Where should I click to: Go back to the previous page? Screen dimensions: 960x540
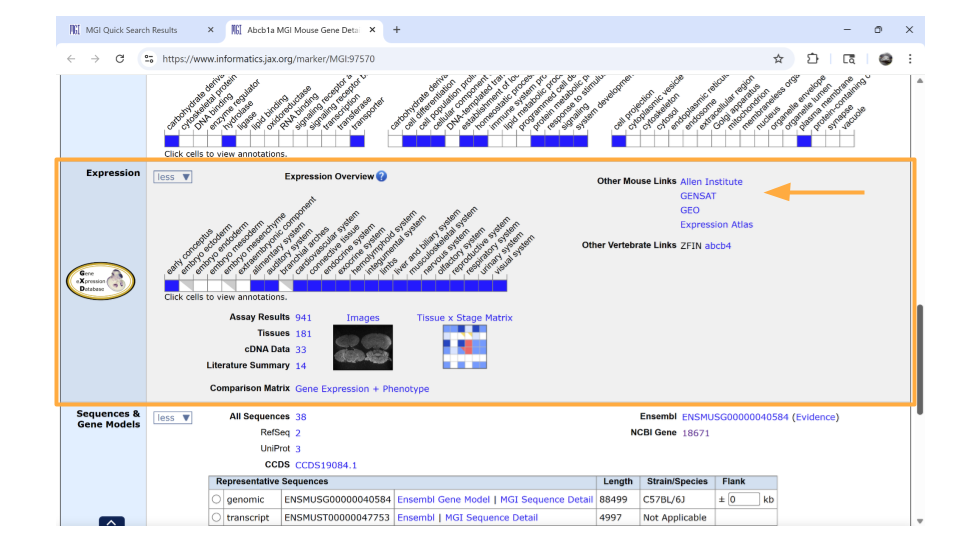pyautogui.click(x=71, y=59)
